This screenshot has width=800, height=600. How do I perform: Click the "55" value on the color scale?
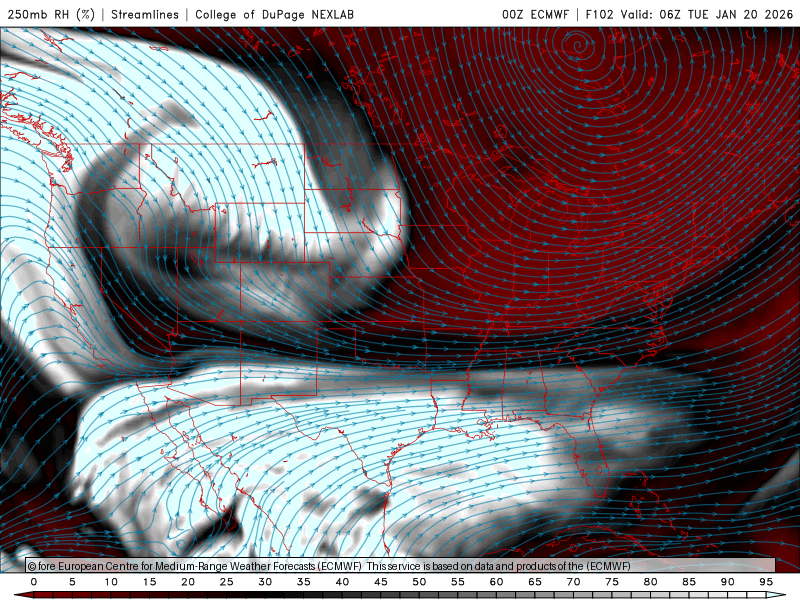coord(458,582)
